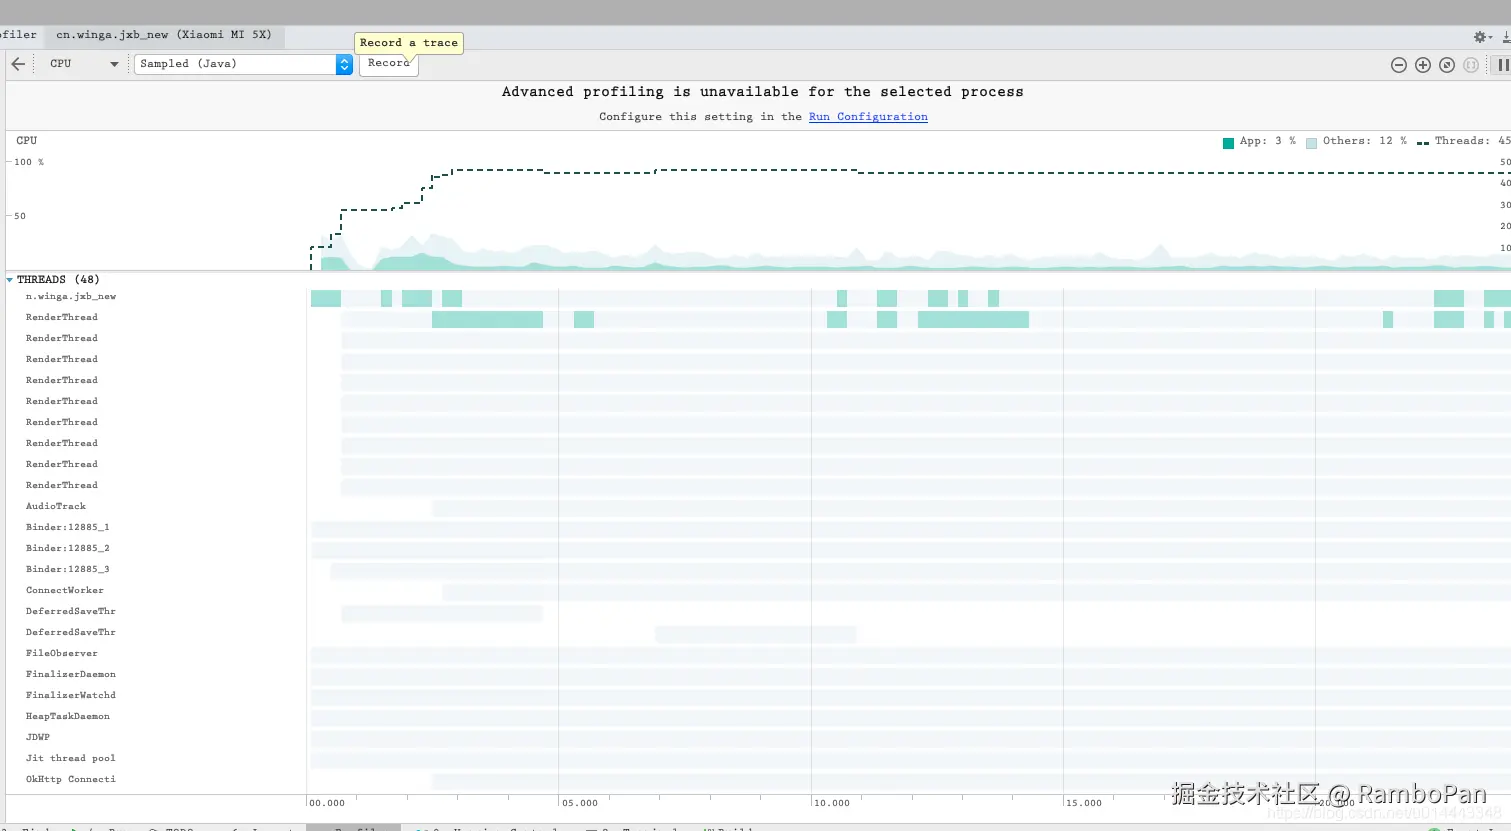The width and height of the screenshot is (1511, 831).
Task: Select the FinalizerWatchd thread
Action: [x=71, y=696]
